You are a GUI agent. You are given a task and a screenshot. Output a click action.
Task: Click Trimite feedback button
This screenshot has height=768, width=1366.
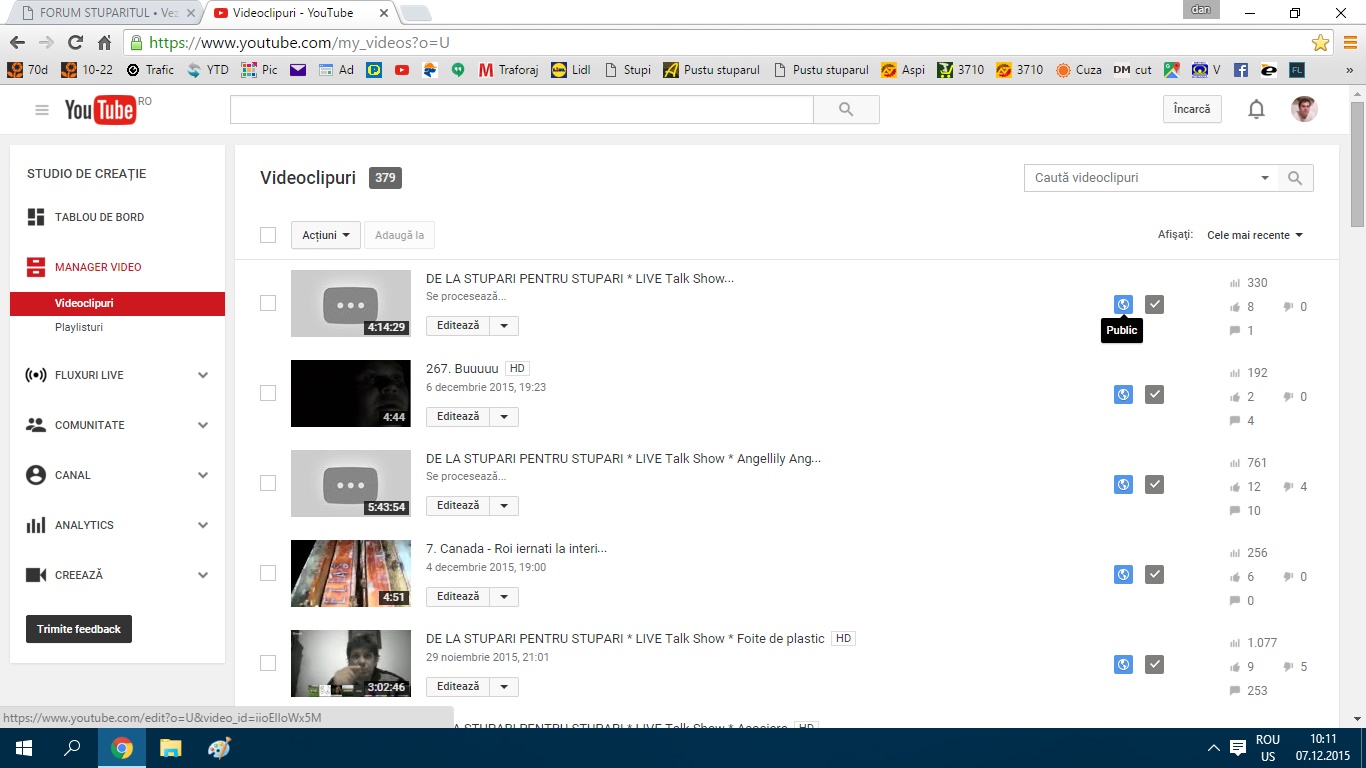point(79,629)
